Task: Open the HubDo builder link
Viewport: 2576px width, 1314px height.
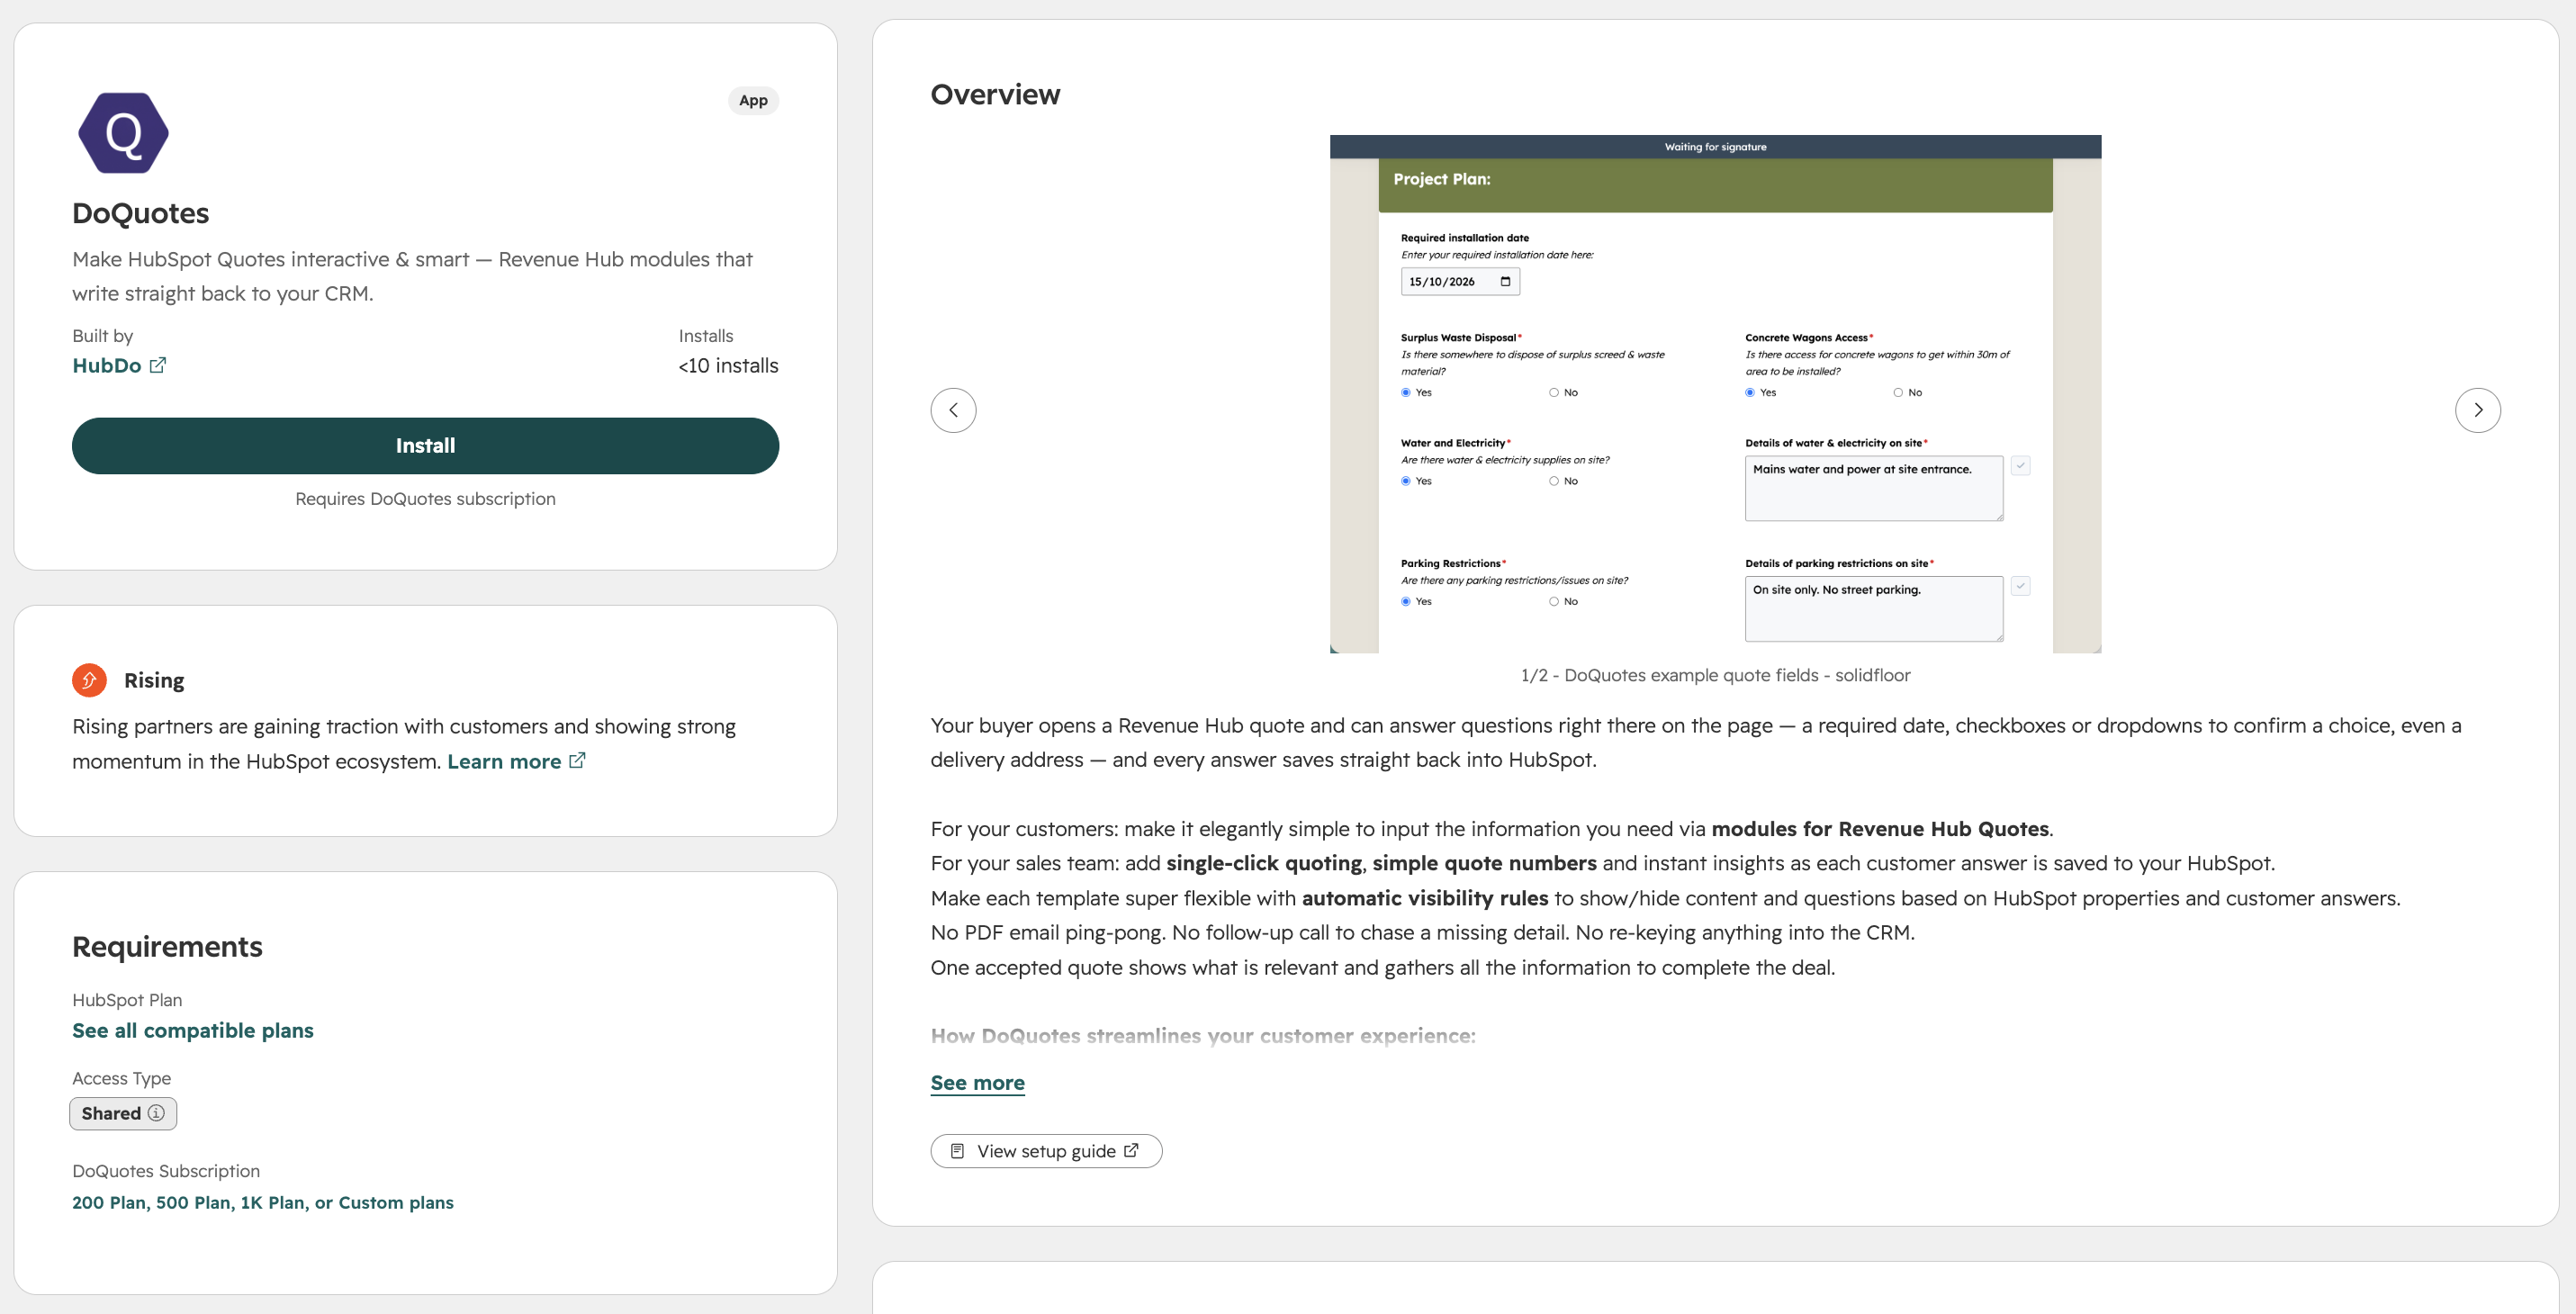Action: tap(107, 366)
